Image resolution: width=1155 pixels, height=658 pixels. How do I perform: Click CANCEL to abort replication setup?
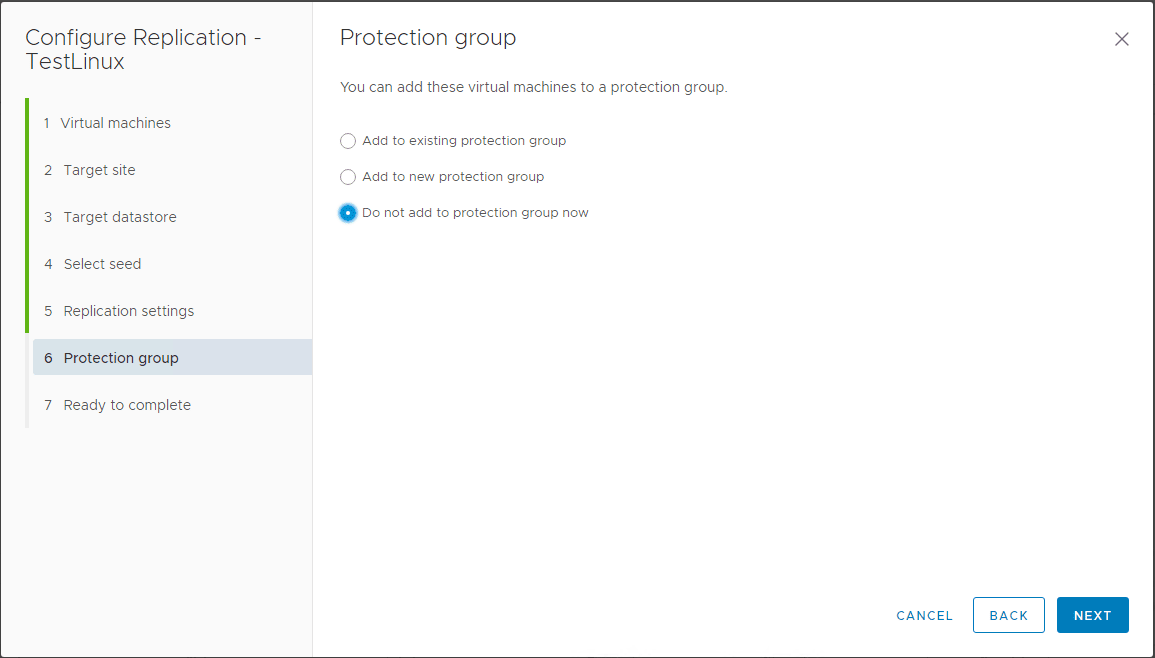pos(923,615)
